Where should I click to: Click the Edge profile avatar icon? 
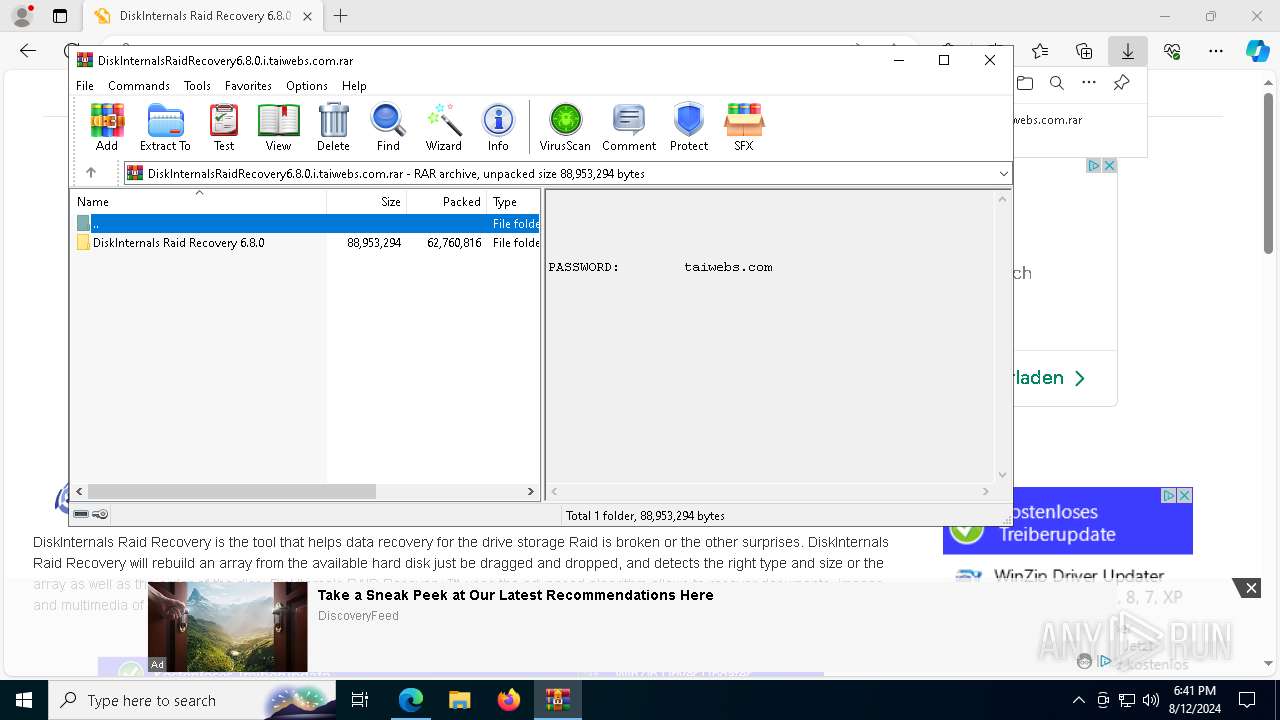tap(22, 16)
